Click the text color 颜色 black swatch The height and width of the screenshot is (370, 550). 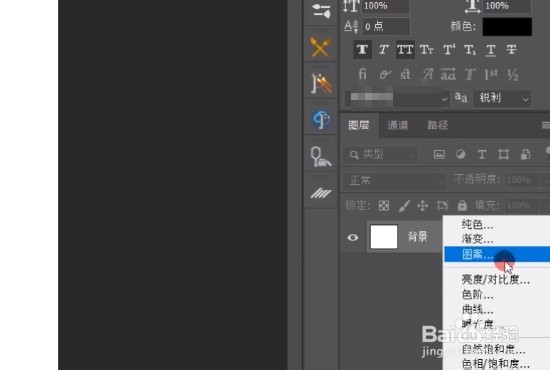point(507,27)
